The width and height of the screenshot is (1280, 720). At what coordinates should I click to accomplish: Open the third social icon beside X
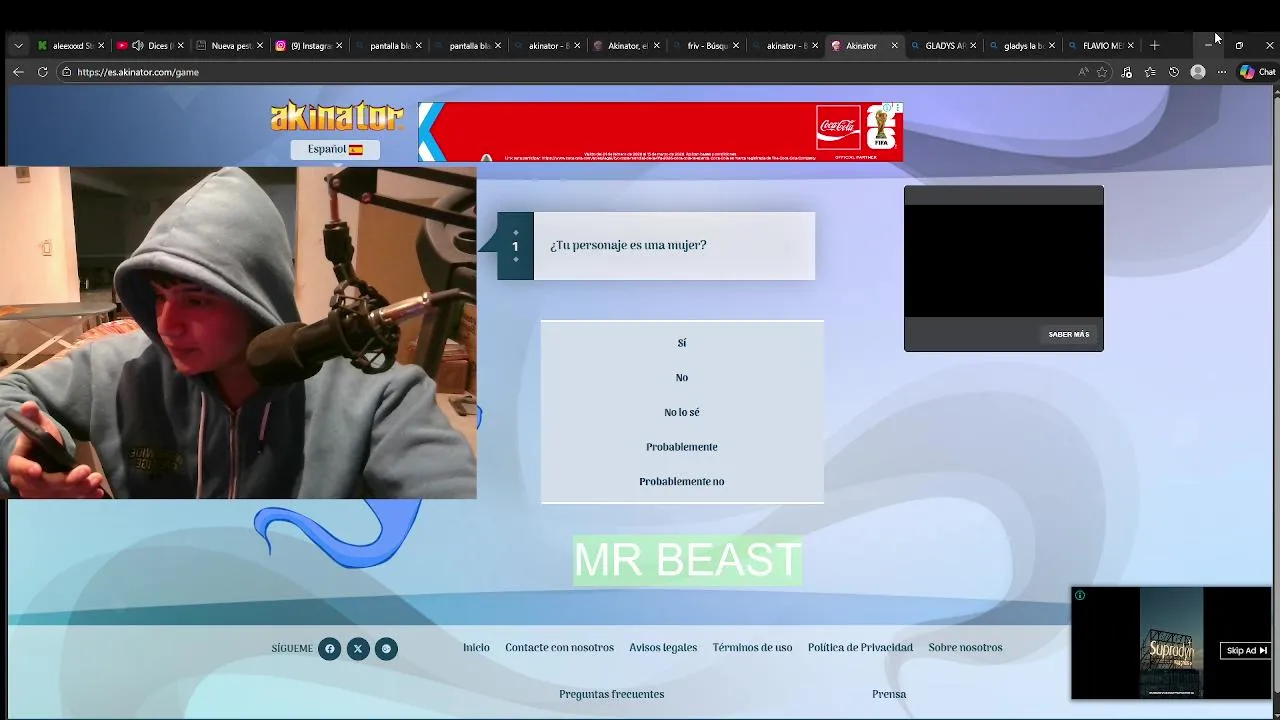[x=386, y=649]
